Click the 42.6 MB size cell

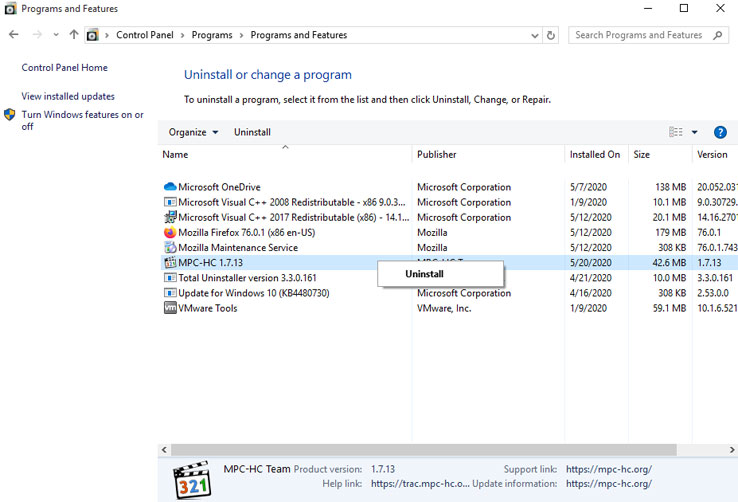point(669,263)
